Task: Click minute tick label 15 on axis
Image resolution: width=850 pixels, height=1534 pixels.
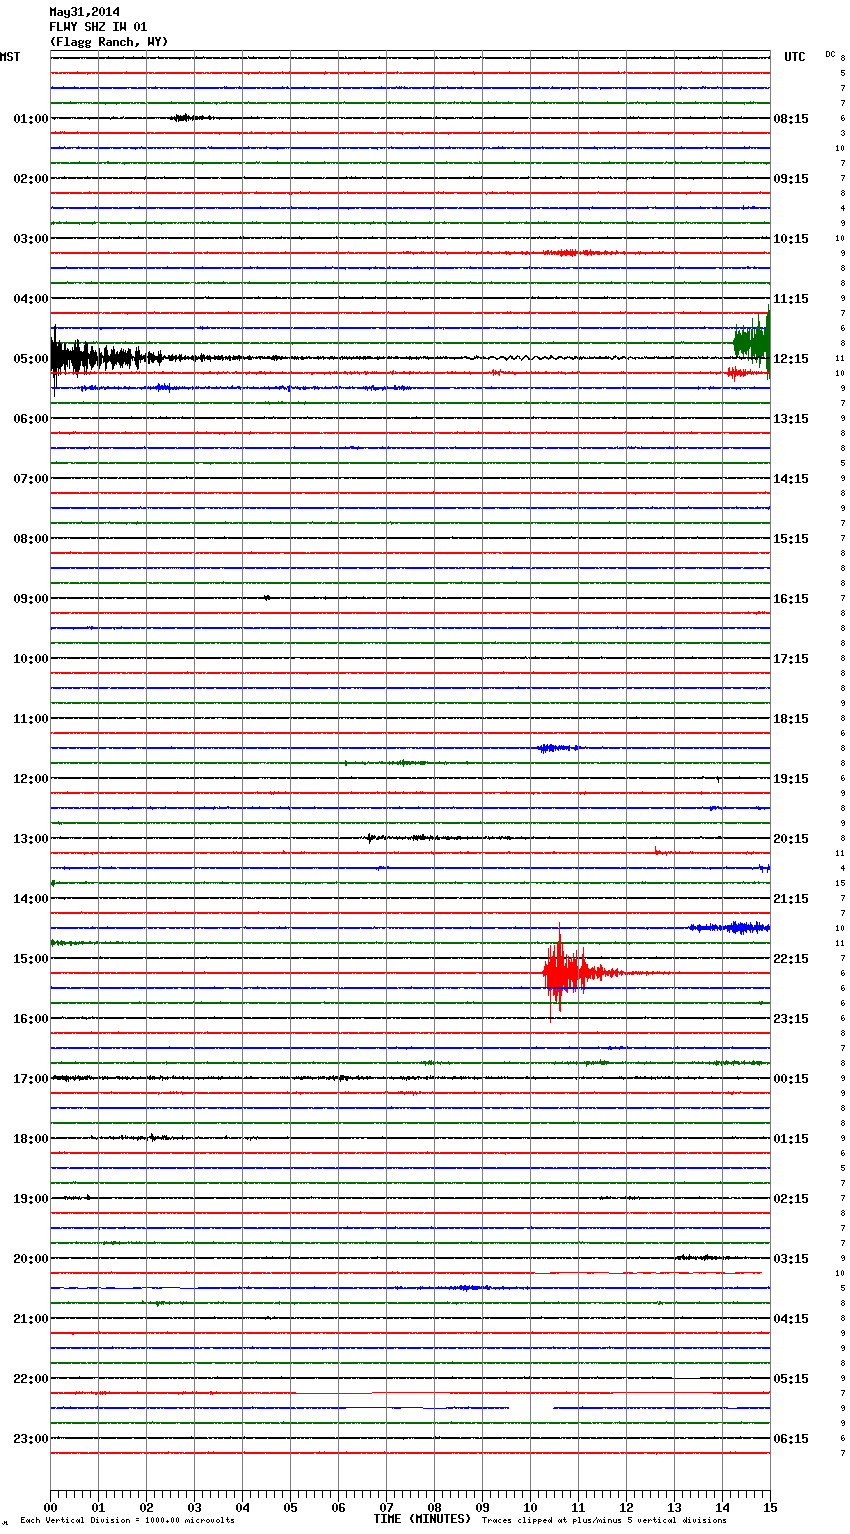Action: (770, 1508)
